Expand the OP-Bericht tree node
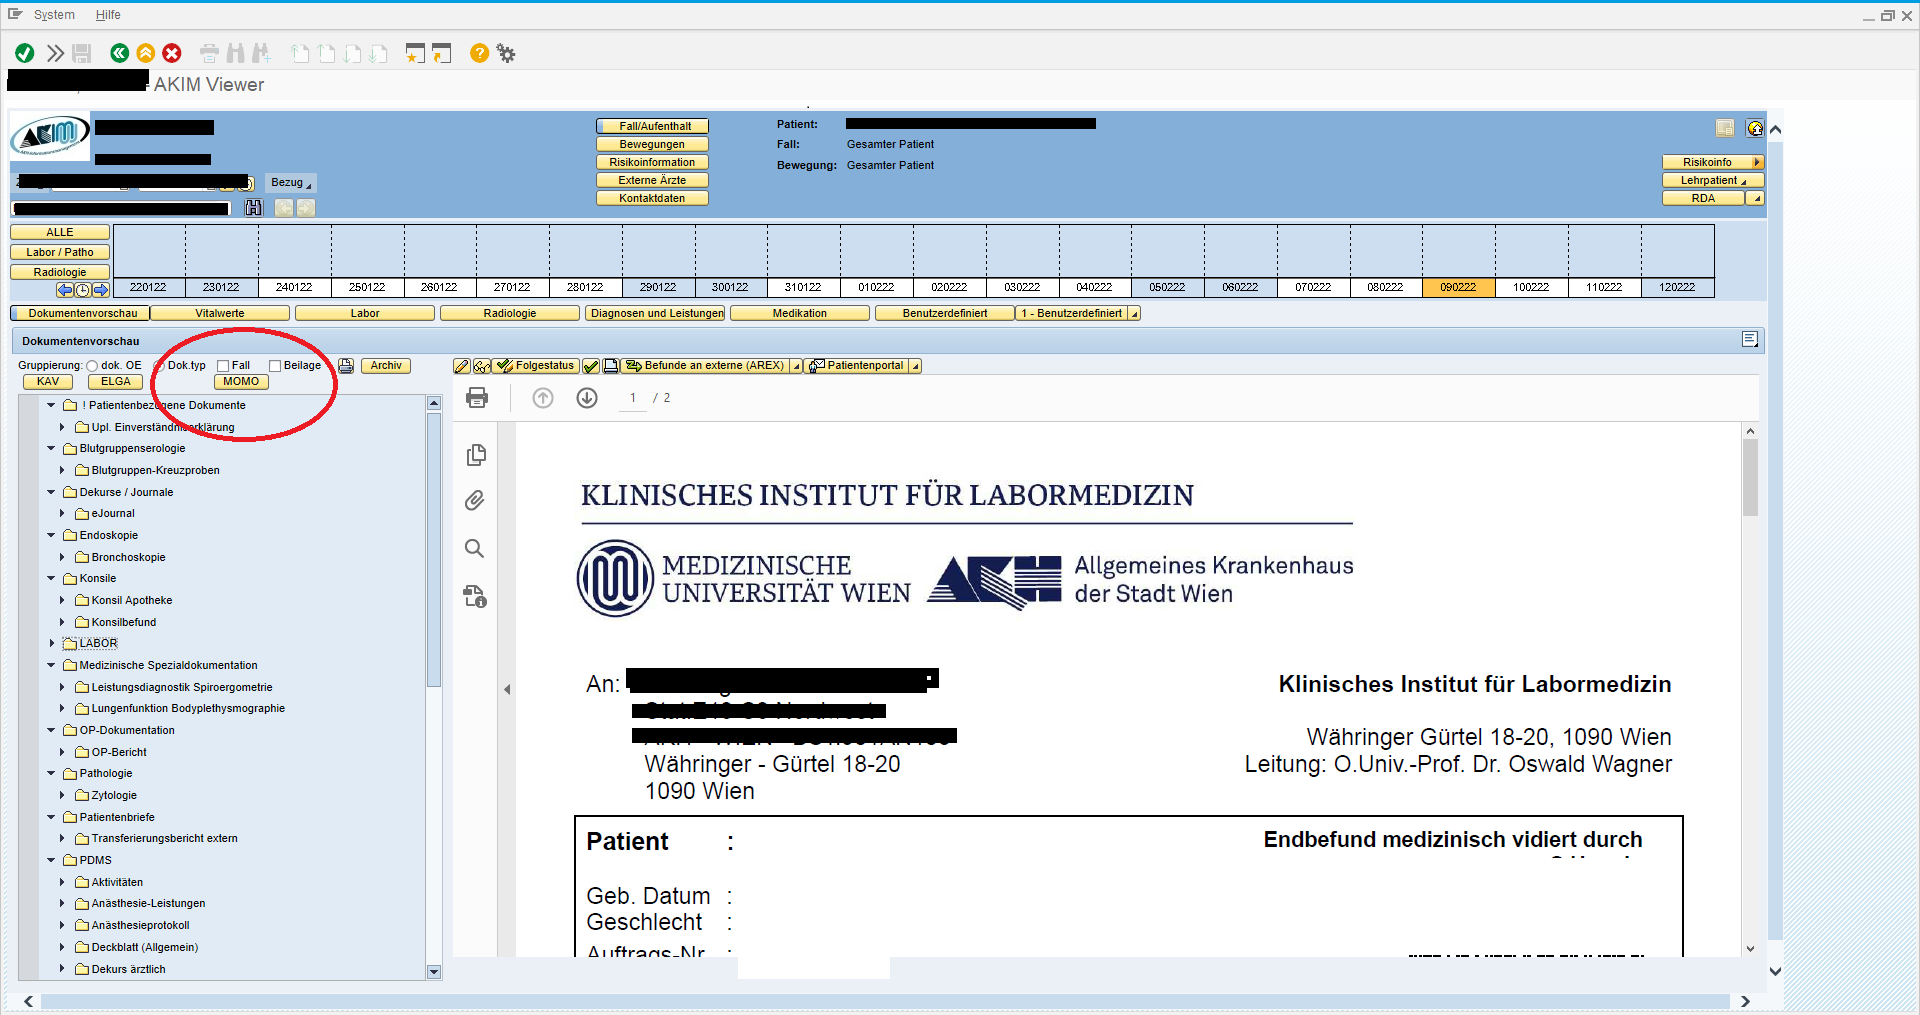1920x1015 pixels. point(62,752)
